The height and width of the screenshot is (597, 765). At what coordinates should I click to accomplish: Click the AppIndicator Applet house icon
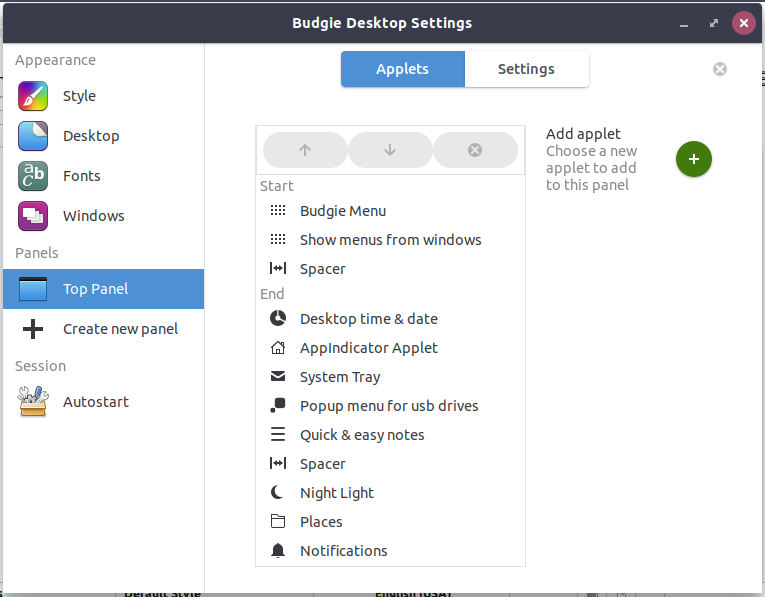[278, 348]
